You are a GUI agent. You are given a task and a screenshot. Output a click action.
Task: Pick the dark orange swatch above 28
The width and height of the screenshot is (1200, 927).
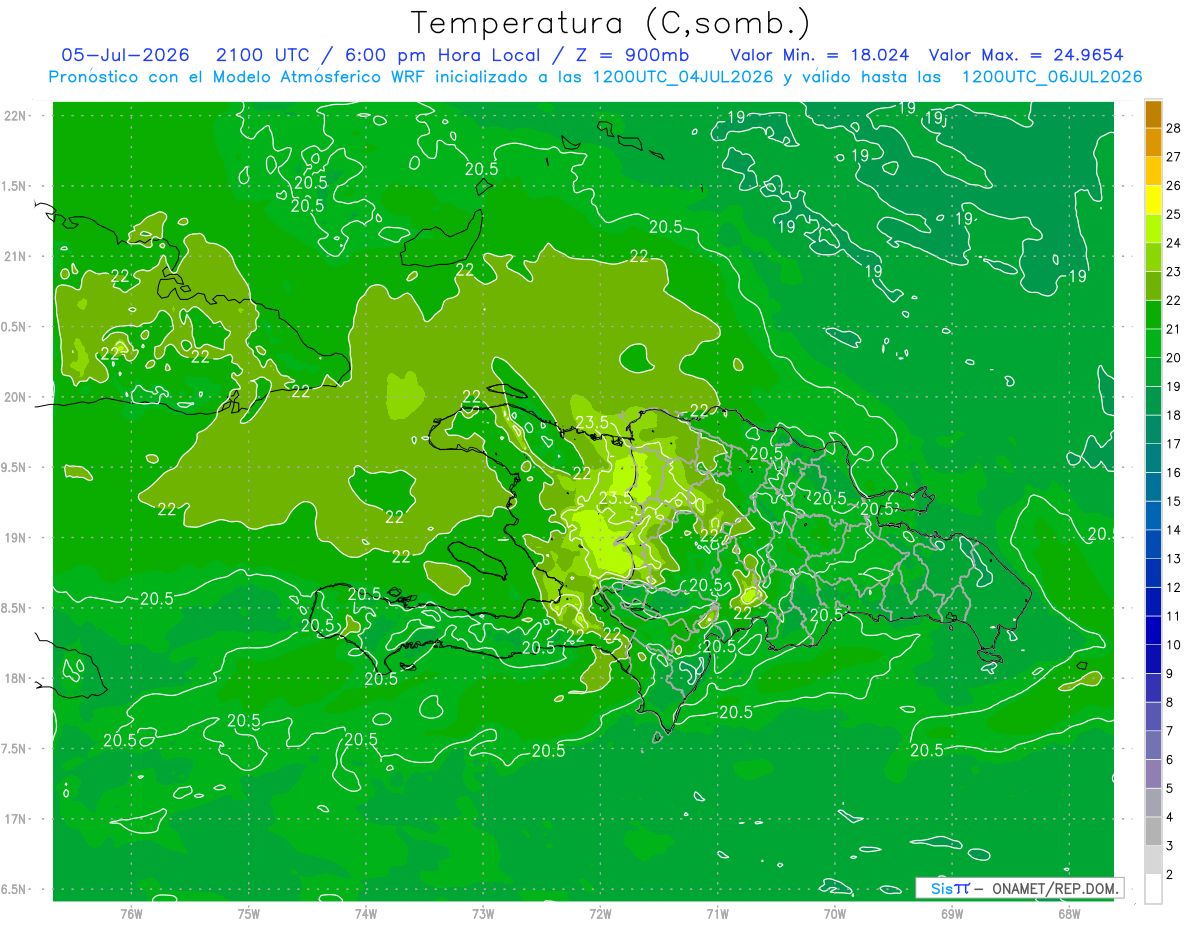(x=1153, y=114)
